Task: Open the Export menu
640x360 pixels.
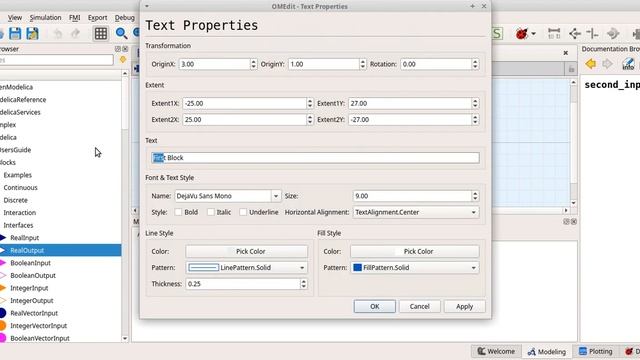Action: click(98, 18)
